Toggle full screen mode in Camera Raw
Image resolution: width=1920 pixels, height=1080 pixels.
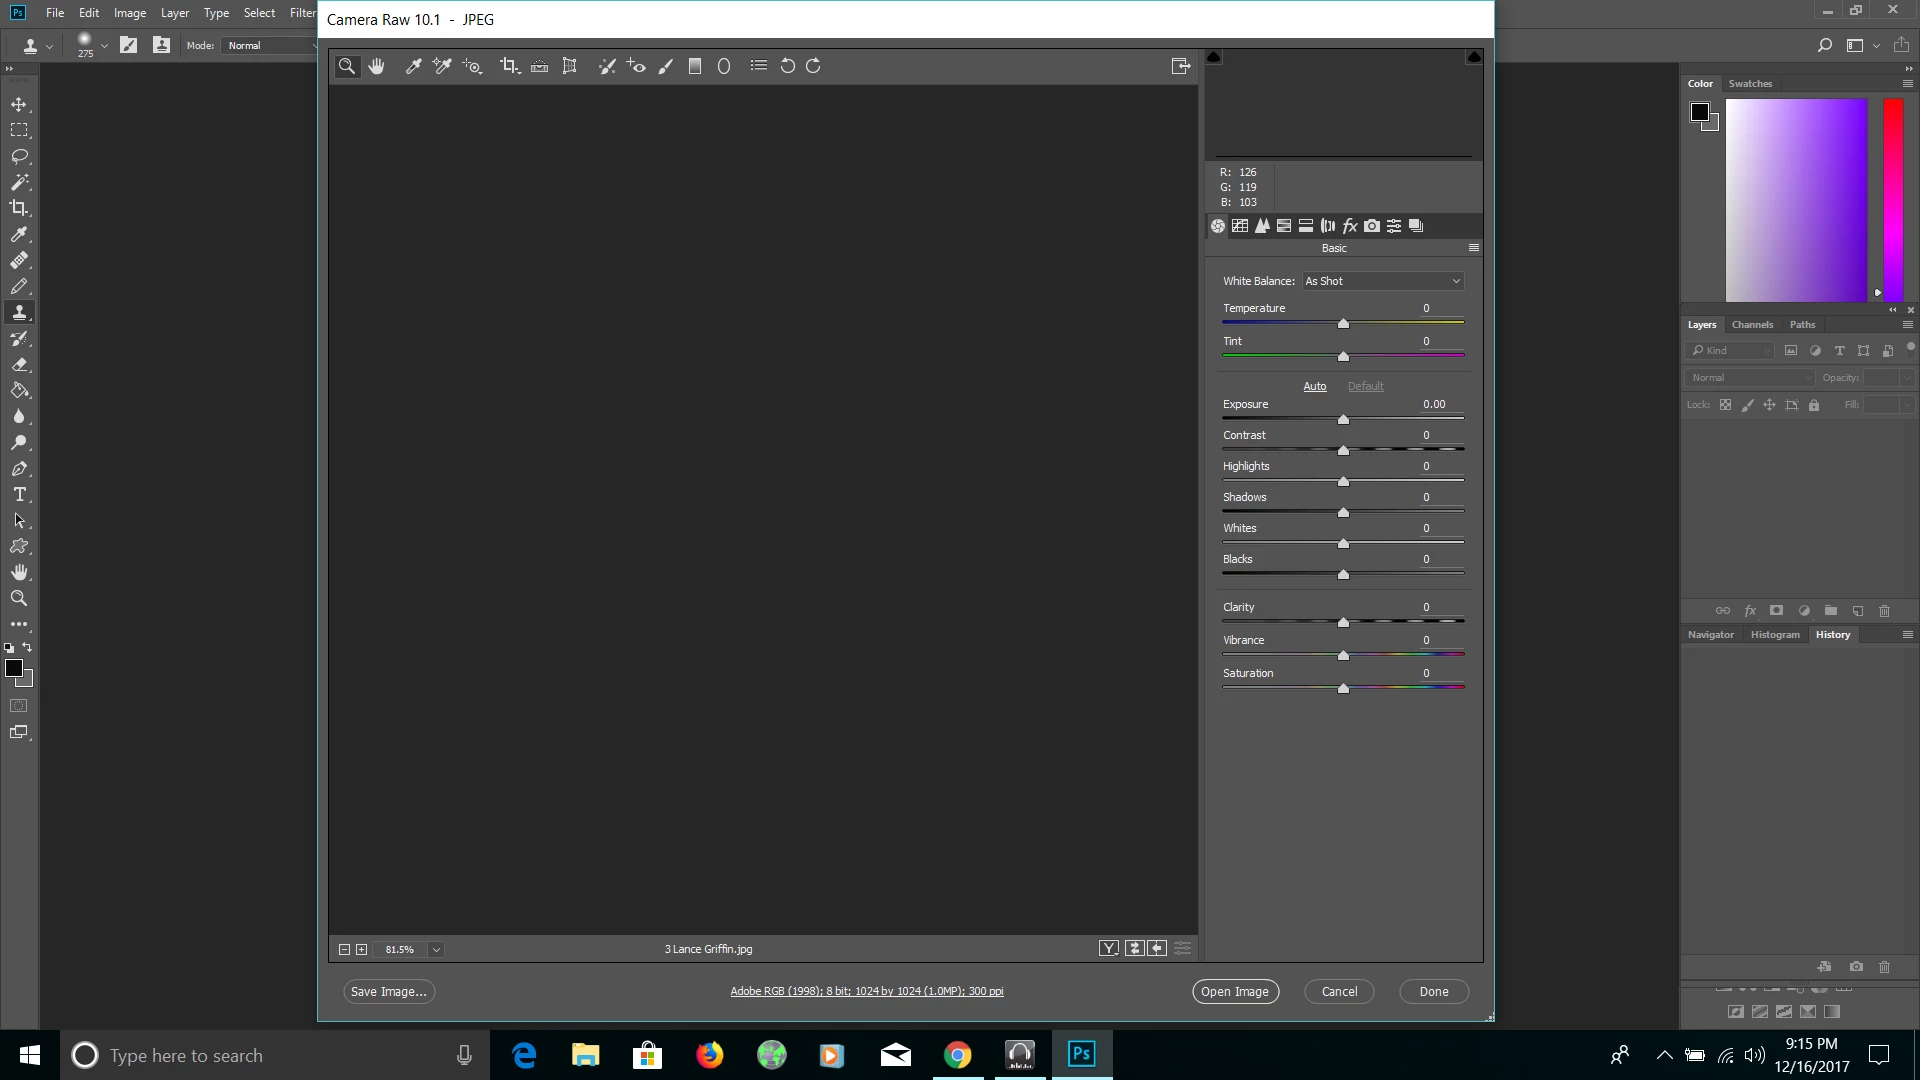pyautogui.click(x=1180, y=66)
